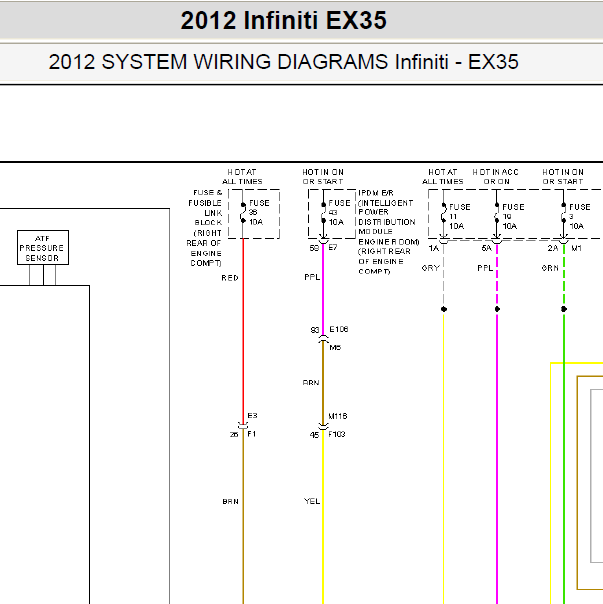Click the E3 connector label

coord(252,416)
